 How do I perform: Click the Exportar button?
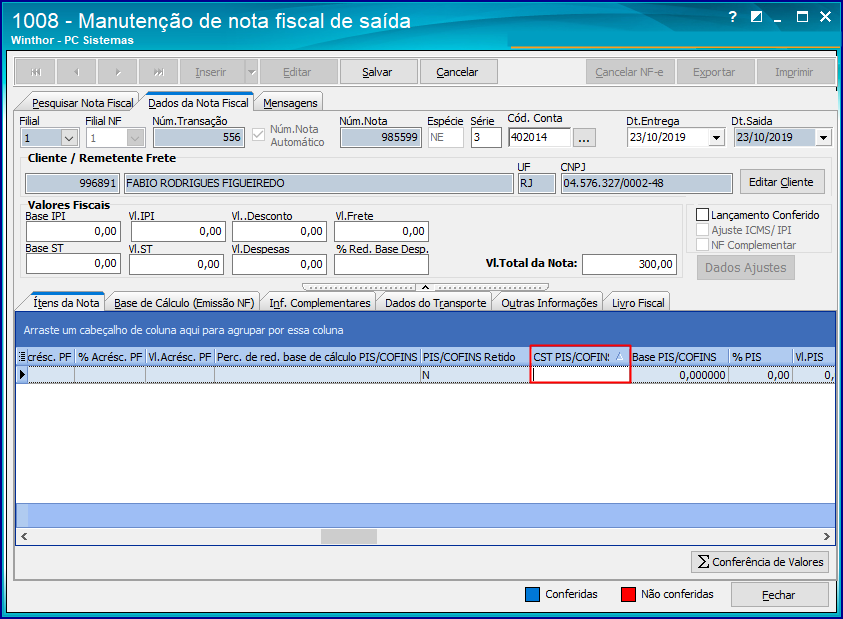[716, 72]
